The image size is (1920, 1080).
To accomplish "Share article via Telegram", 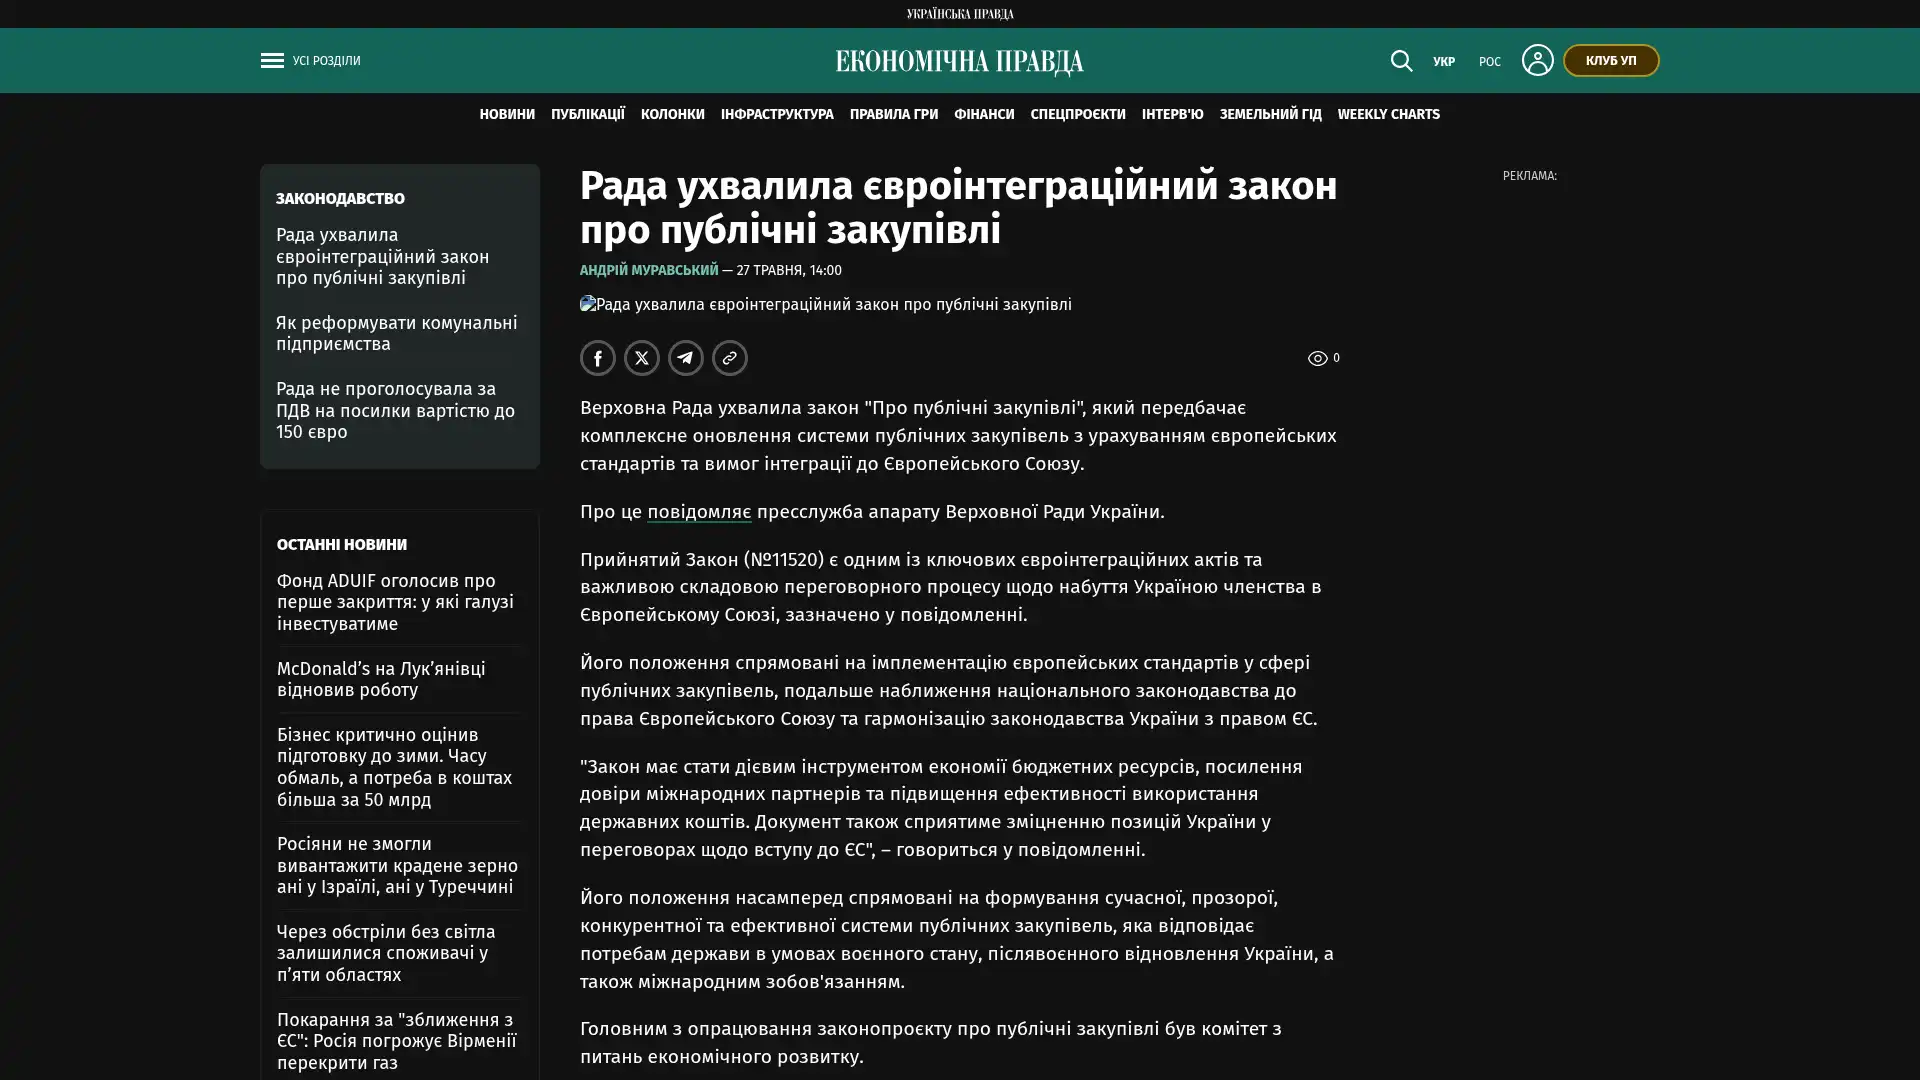I will coord(686,358).
